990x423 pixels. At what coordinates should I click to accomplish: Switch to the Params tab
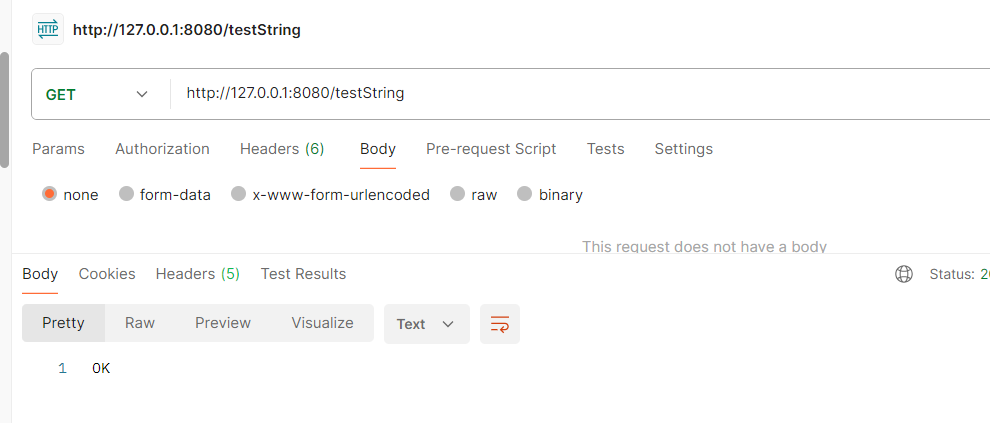point(58,149)
